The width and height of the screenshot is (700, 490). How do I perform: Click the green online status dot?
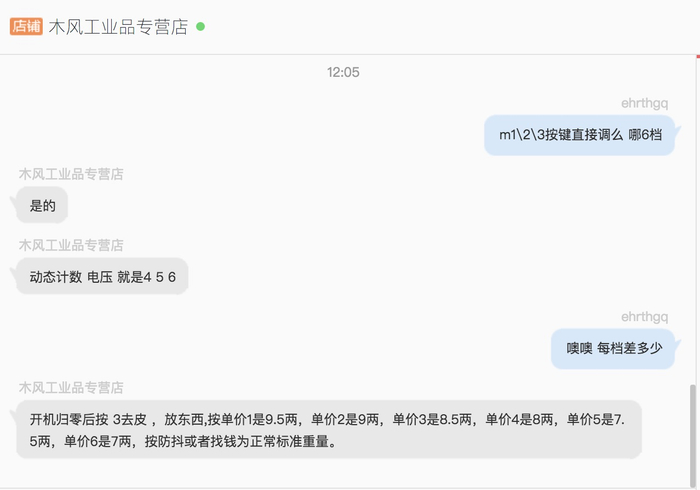coord(200,27)
